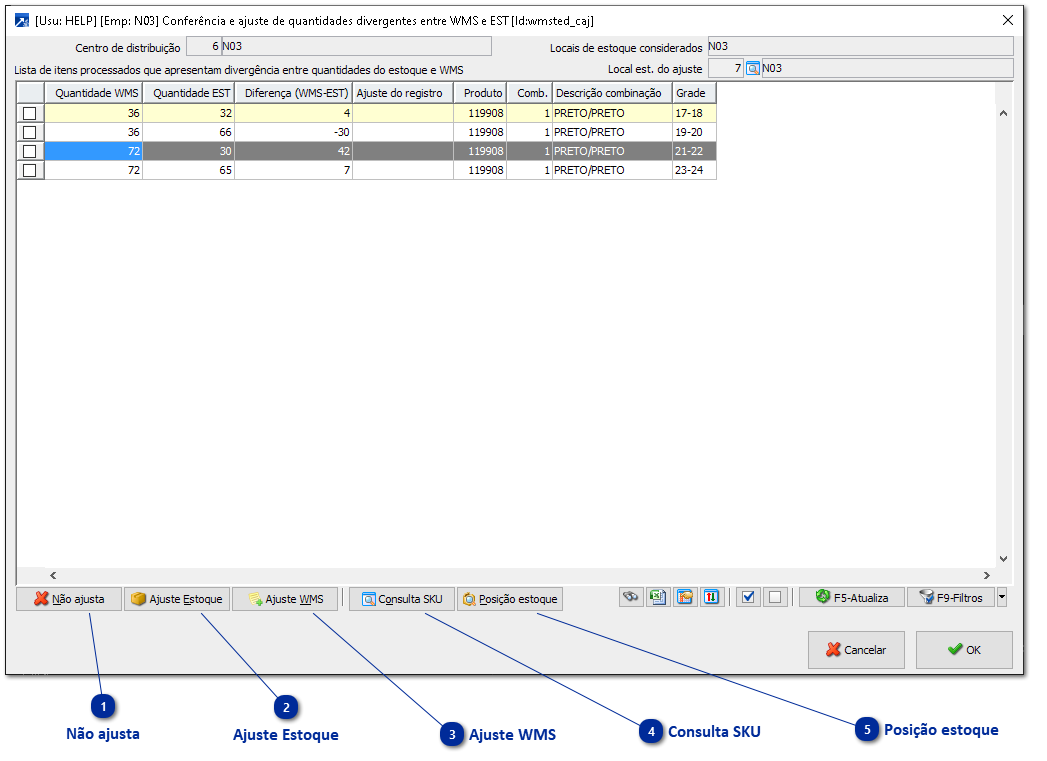
Task: Open F9-Filtros filters
Action: point(951,597)
